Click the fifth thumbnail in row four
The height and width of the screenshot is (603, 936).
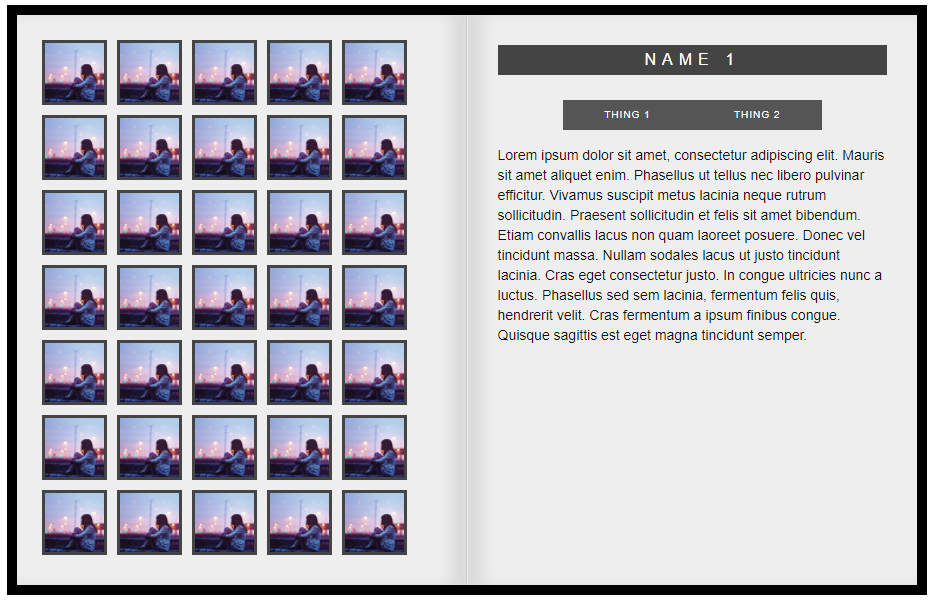pos(374,297)
